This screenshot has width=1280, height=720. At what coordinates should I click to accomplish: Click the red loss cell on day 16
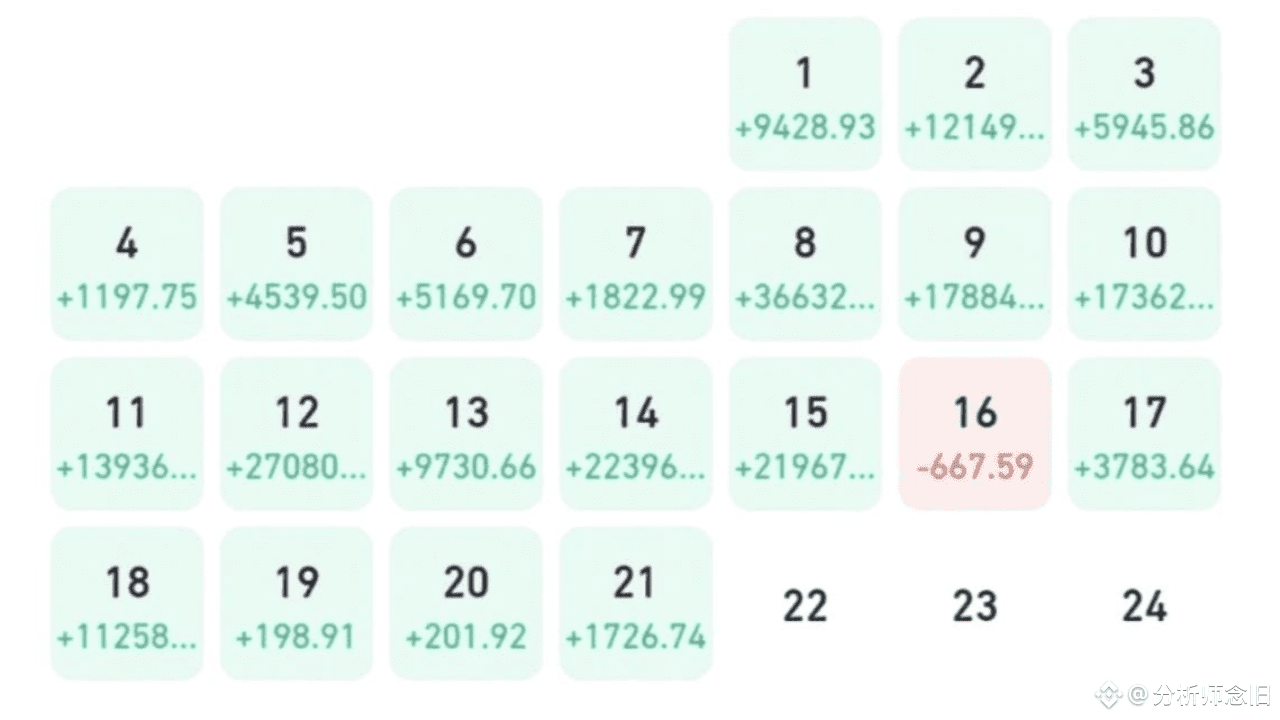click(x=975, y=433)
